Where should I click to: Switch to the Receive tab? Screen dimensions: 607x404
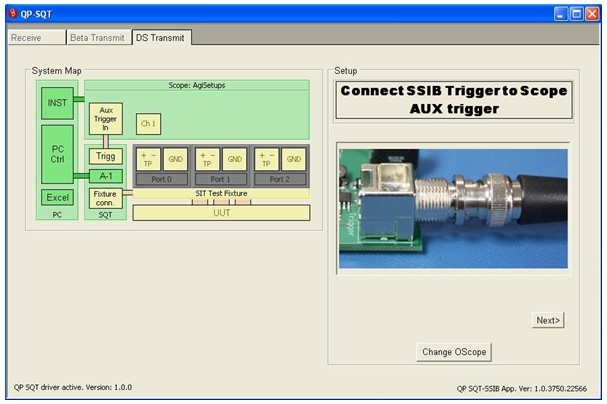point(36,38)
